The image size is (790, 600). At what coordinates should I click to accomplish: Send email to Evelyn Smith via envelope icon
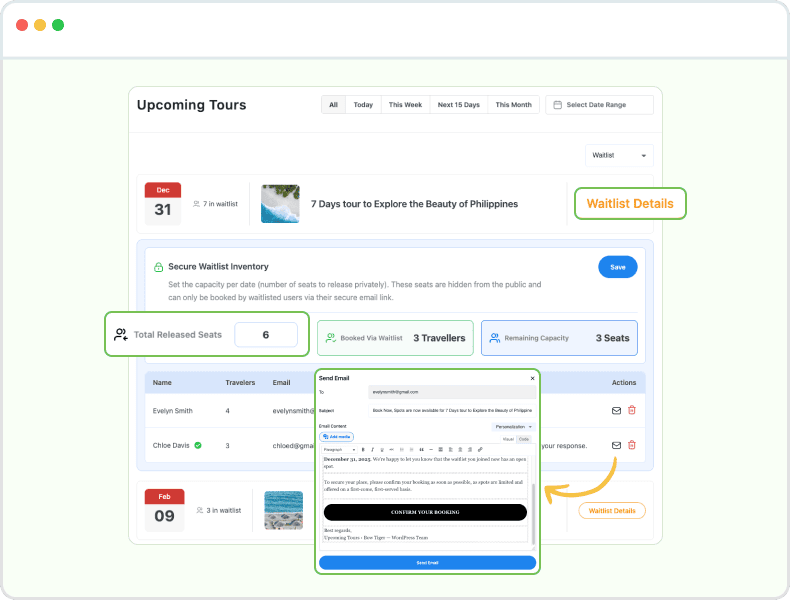click(616, 411)
